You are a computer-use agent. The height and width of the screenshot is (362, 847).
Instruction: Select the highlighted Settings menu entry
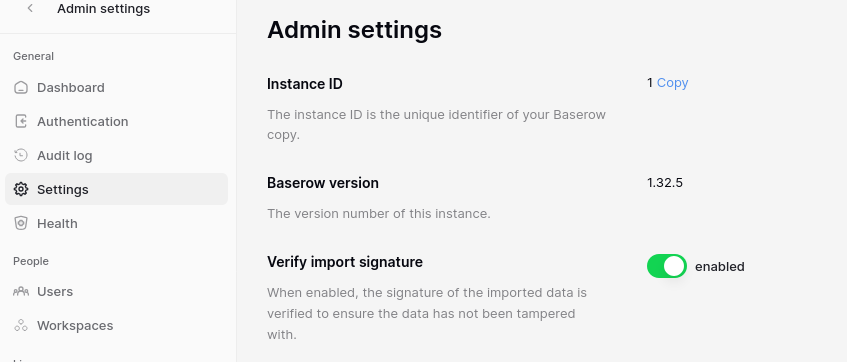click(x=116, y=189)
